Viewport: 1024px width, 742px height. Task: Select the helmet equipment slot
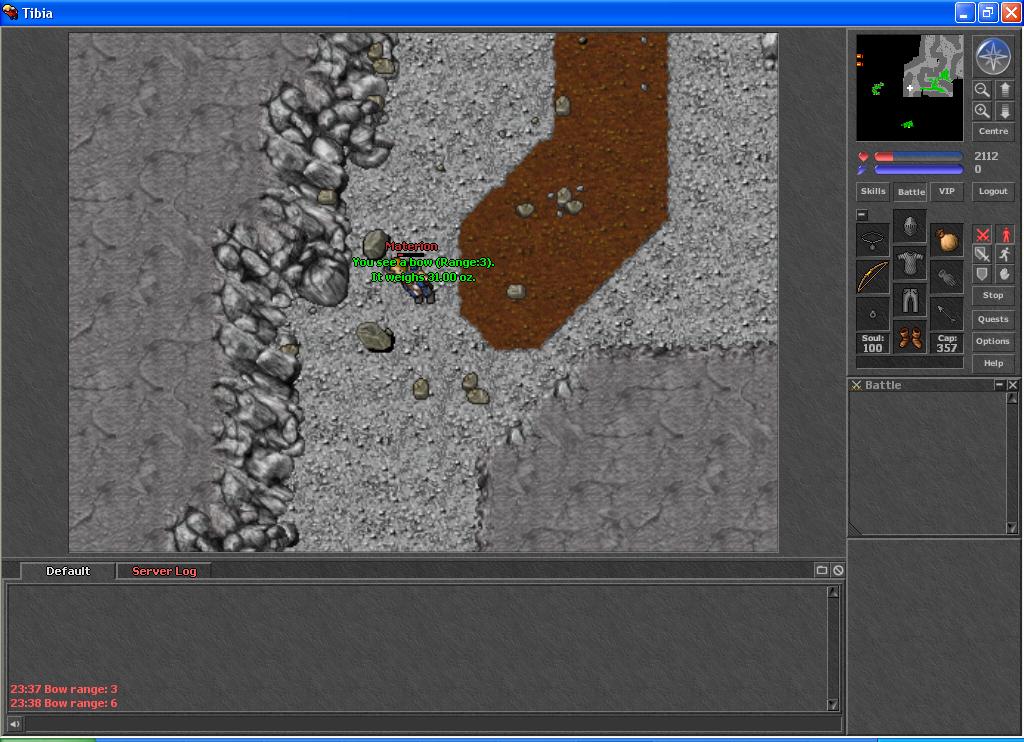click(x=910, y=227)
